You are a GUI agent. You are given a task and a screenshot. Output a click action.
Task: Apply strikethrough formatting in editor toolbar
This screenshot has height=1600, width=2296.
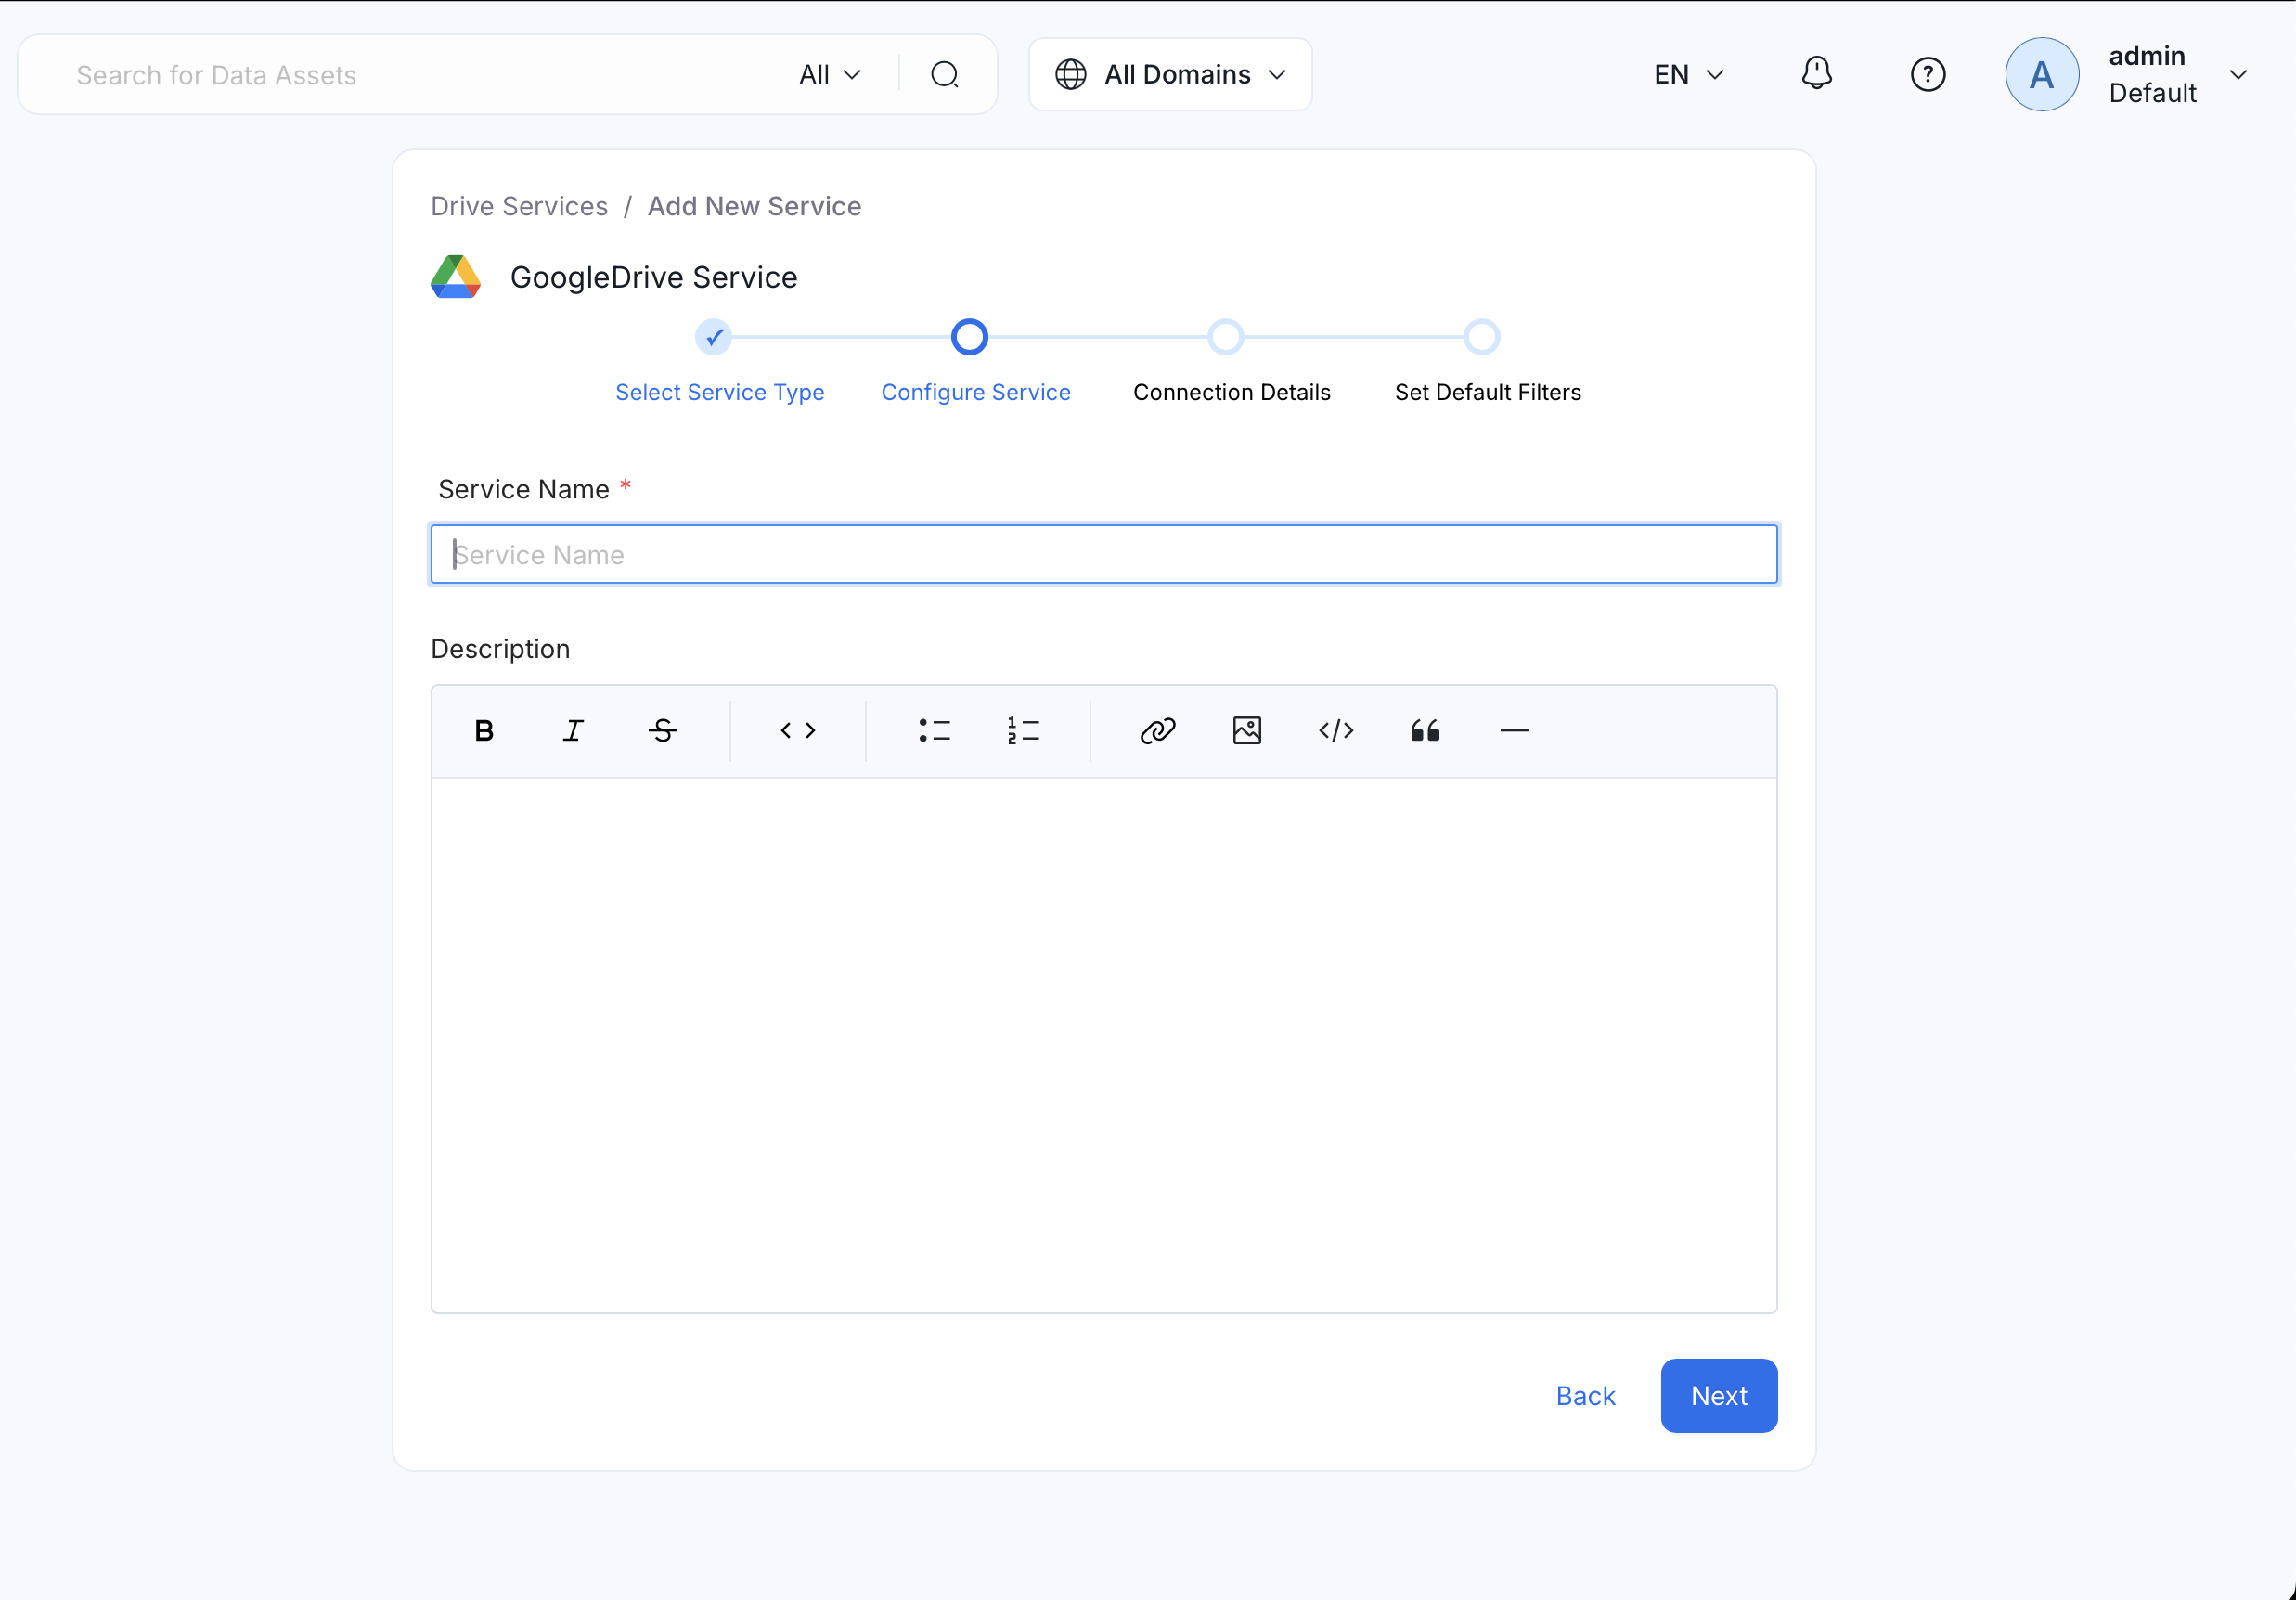662,731
